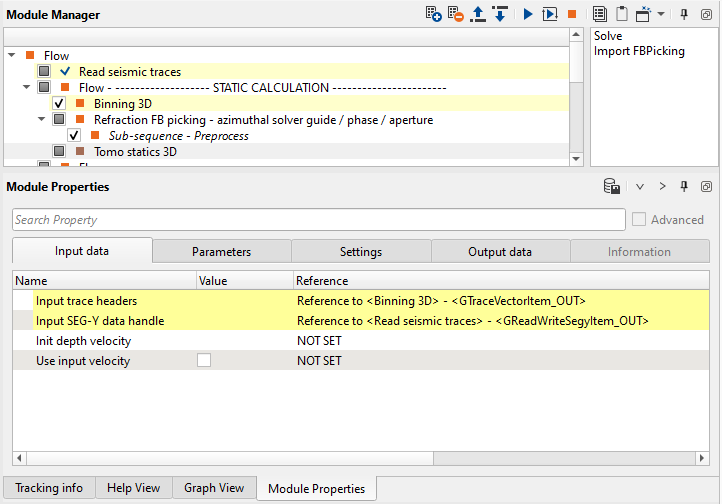Toggle the Binning 3D module checkbox
This screenshot has width=722, height=504.
(x=59, y=104)
